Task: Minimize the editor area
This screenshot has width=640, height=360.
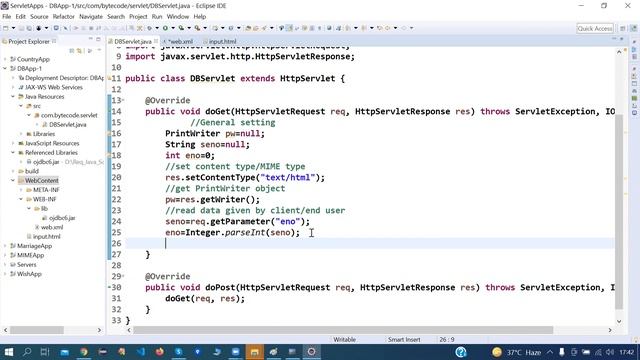Action: pyautogui.click(x=614, y=39)
